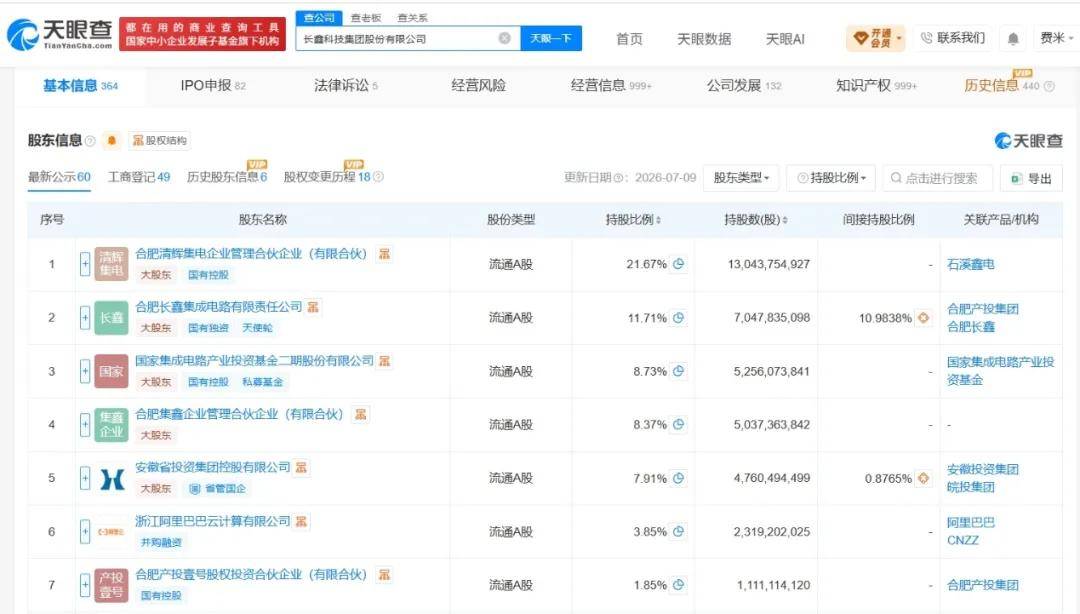Click the 开通会员 VIP button

(875, 38)
